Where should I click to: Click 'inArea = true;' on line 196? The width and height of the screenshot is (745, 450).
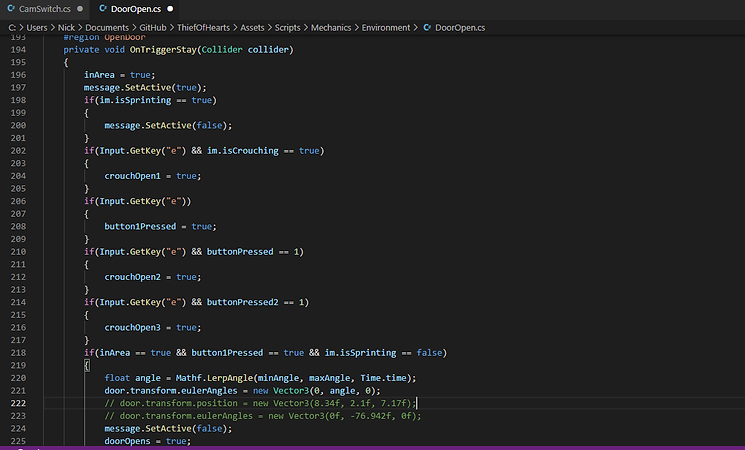click(119, 75)
